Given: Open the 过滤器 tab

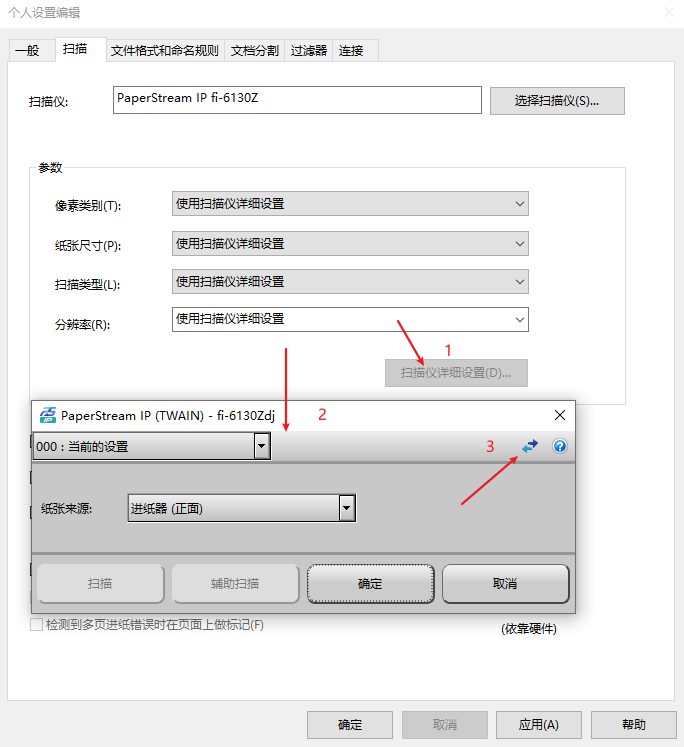Looking at the screenshot, I should 309,50.
